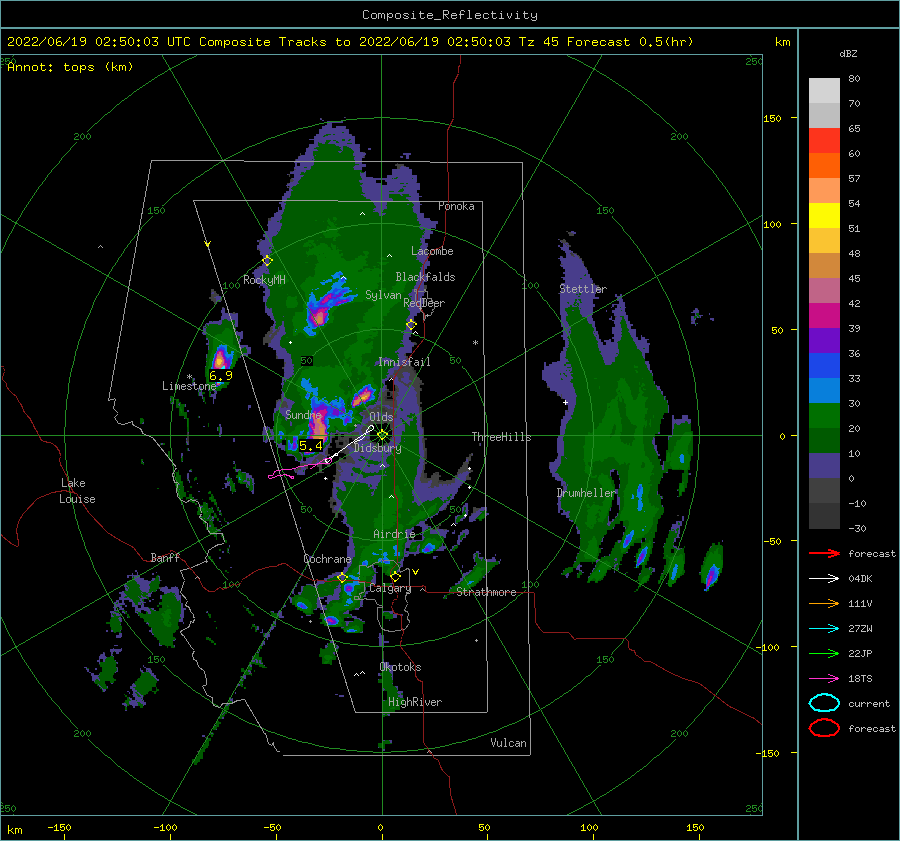Click the RockyMH label
Image resolution: width=900 pixels, height=841 pixels.
(264, 280)
